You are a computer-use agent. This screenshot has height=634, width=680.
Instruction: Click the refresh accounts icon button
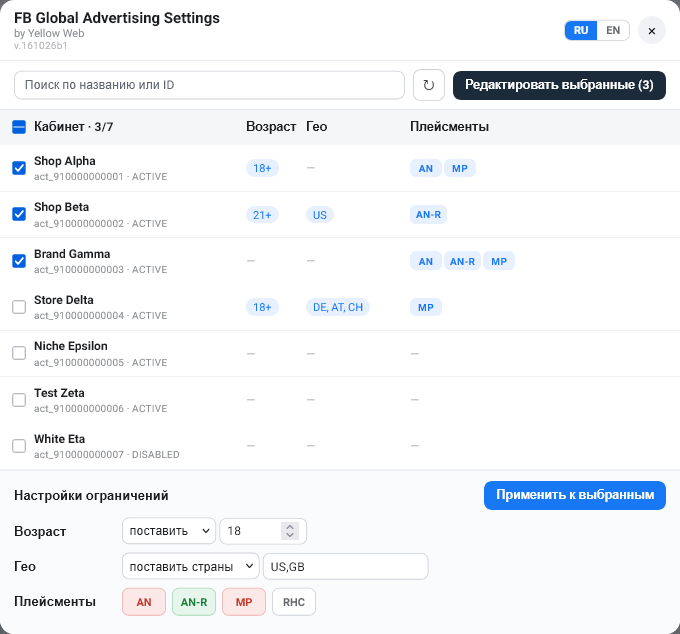coord(428,85)
